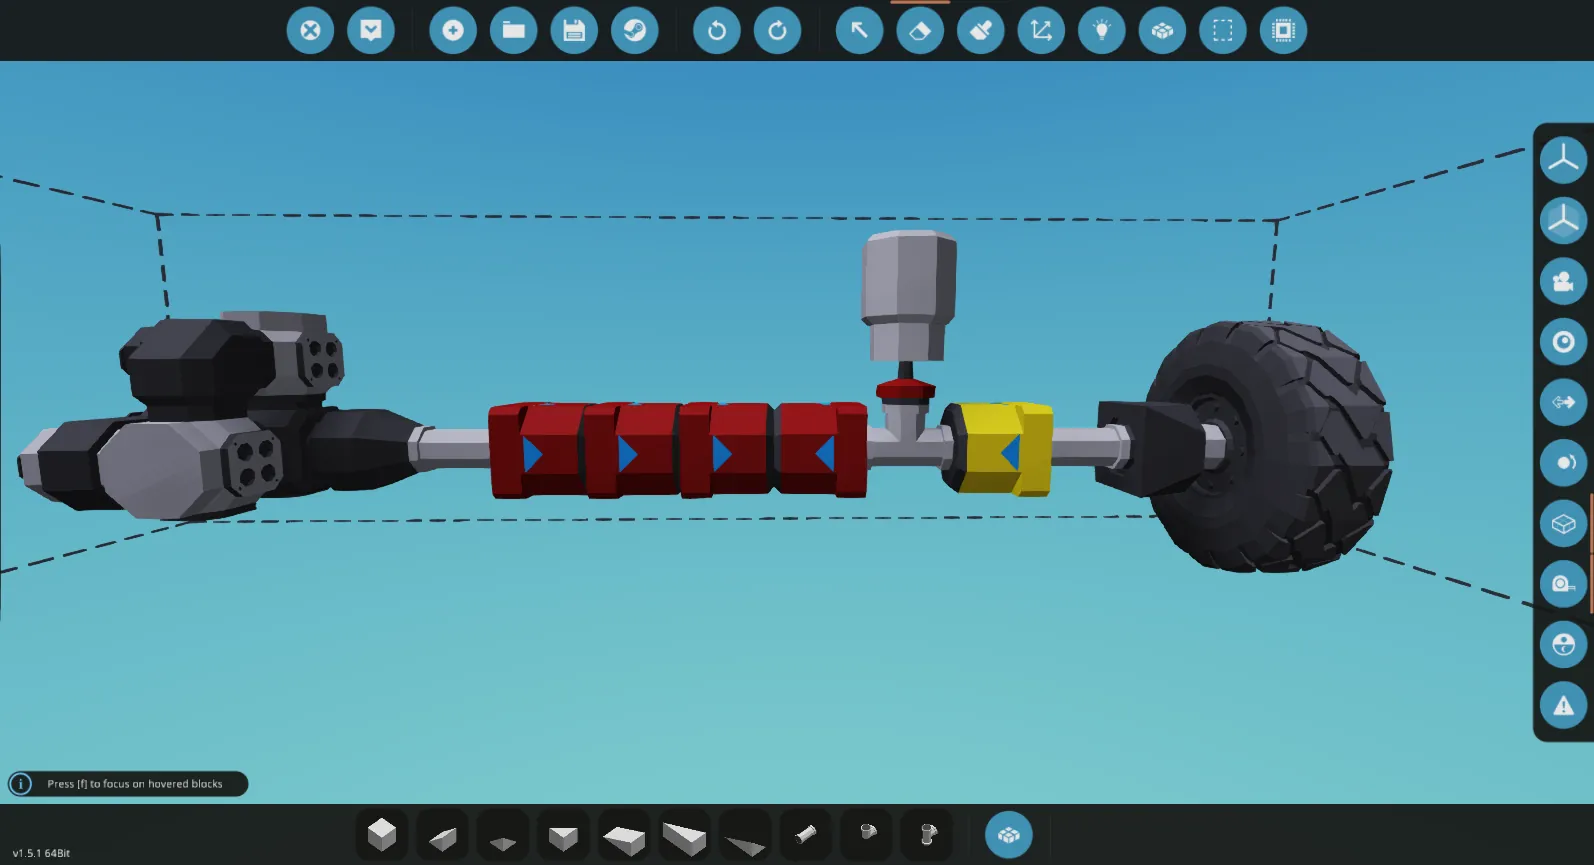1594x865 pixels.
Task: Open the Steam Workshop upload icon
Action: pos(635,30)
